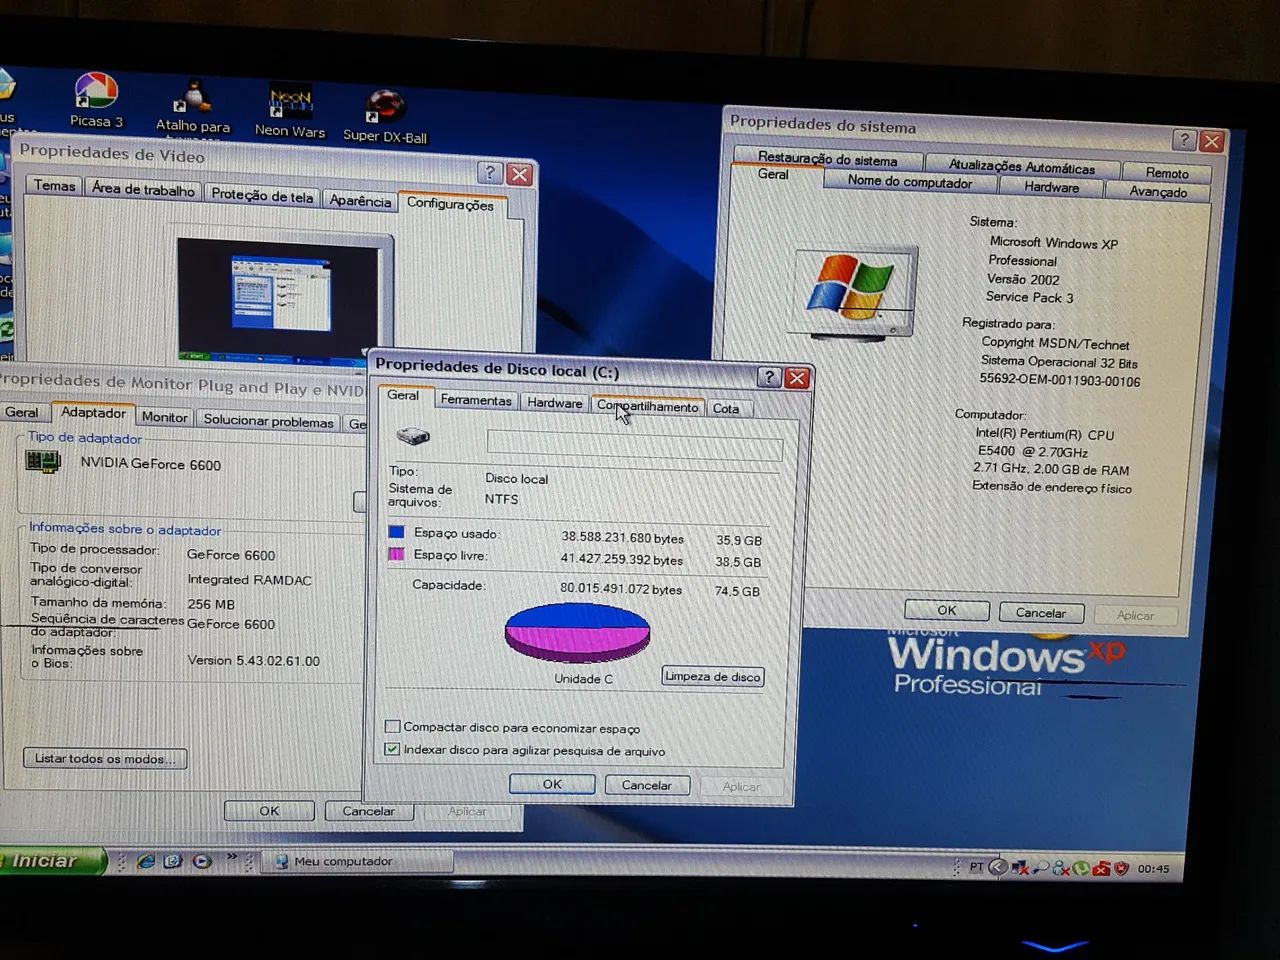Open the Iniciar start menu
This screenshot has height=960, width=1280.
[x=50, y=860]
